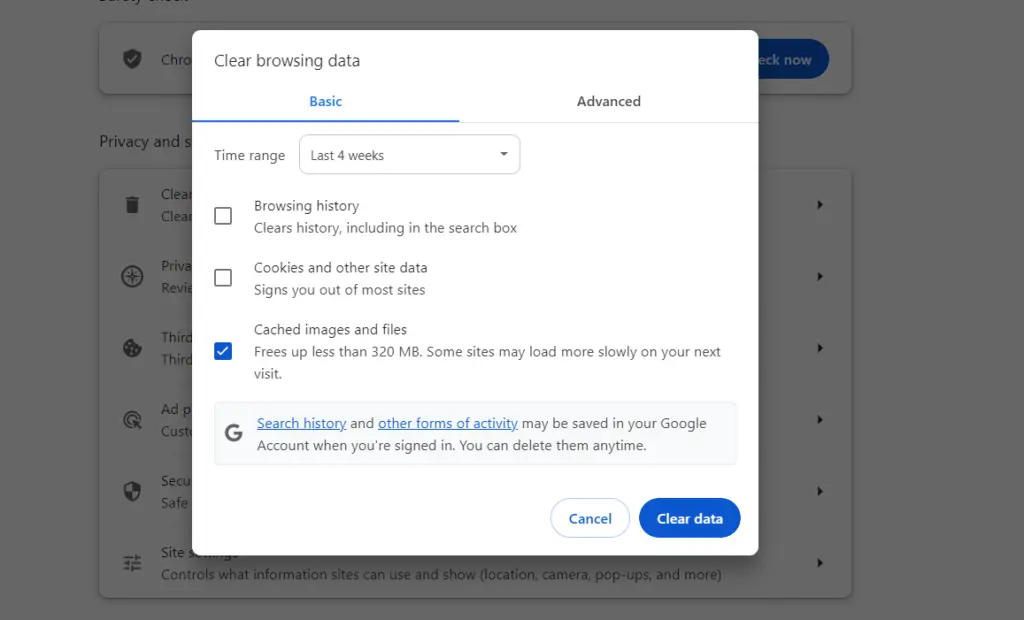Select the Basic tab
Viewport: 1024px width, 620px height.
[325, 101]
